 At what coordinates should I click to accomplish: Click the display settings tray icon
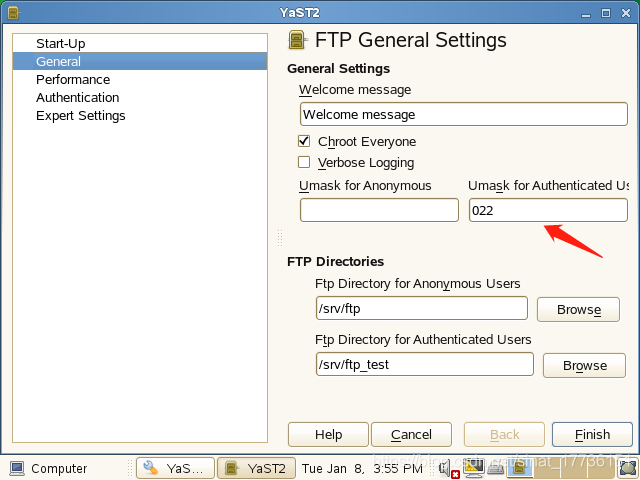click(x=473, y=468)
